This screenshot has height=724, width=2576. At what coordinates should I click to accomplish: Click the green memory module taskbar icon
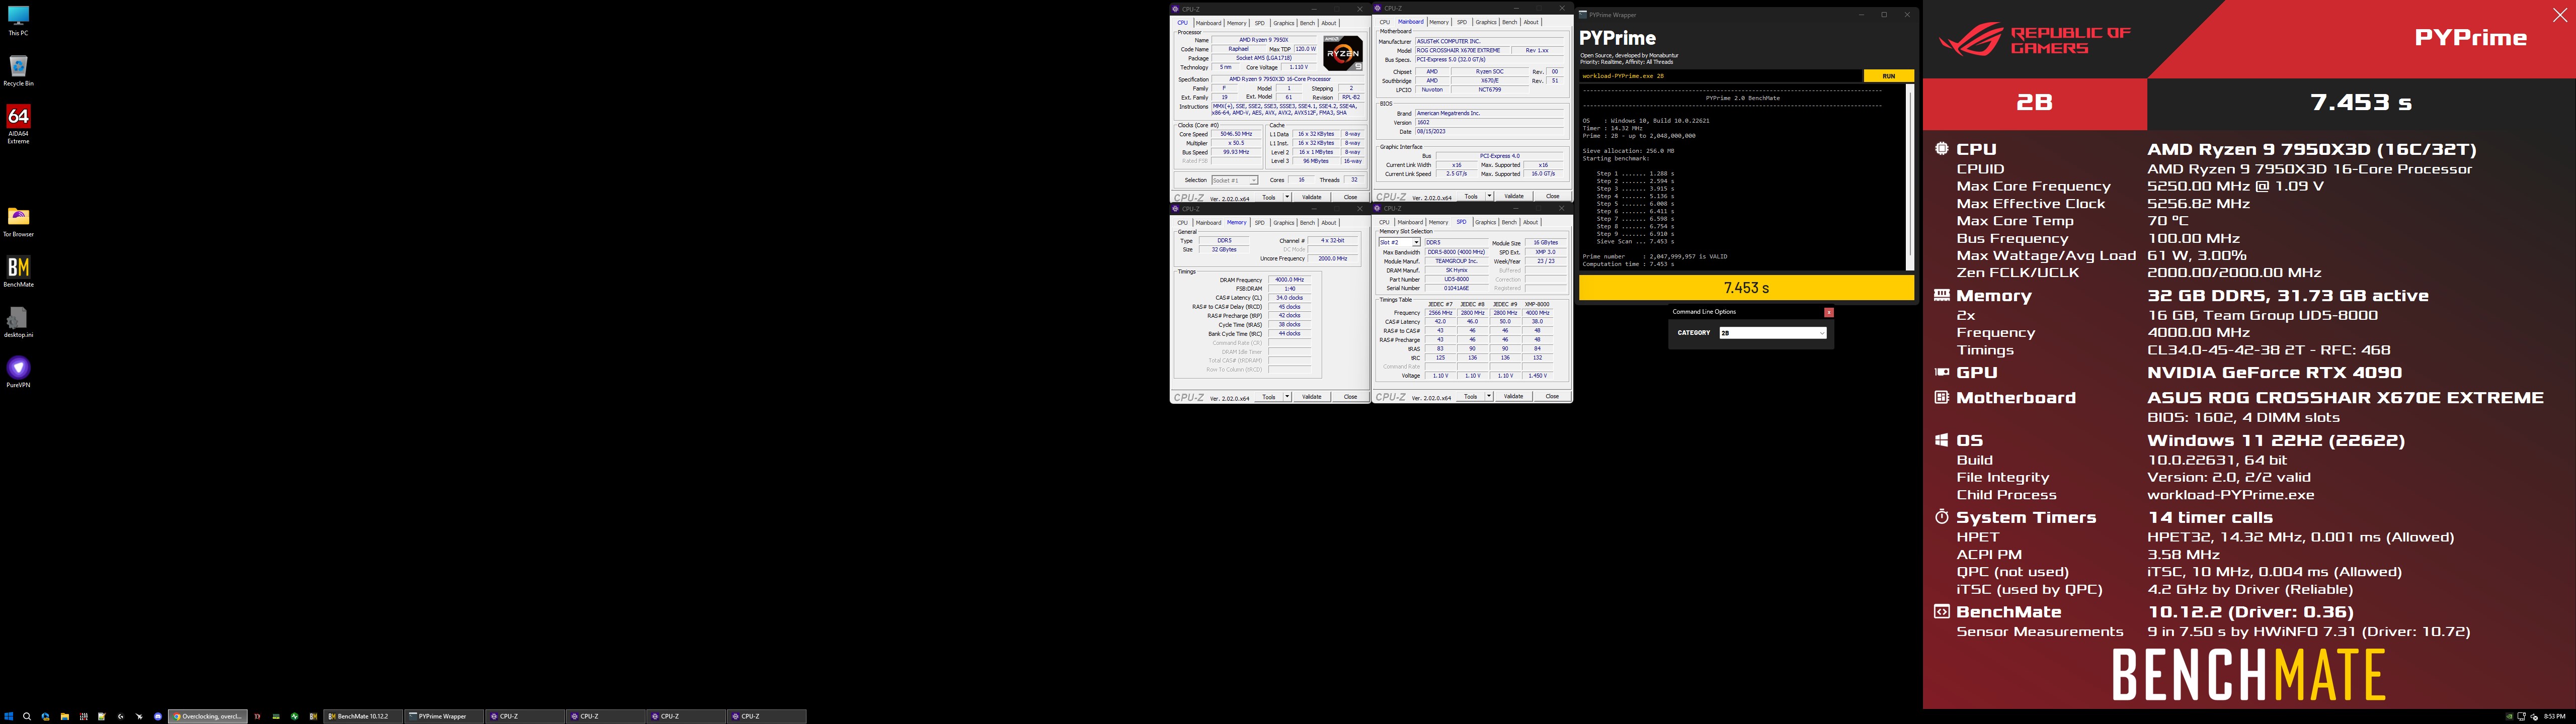(x=276, y=716)
